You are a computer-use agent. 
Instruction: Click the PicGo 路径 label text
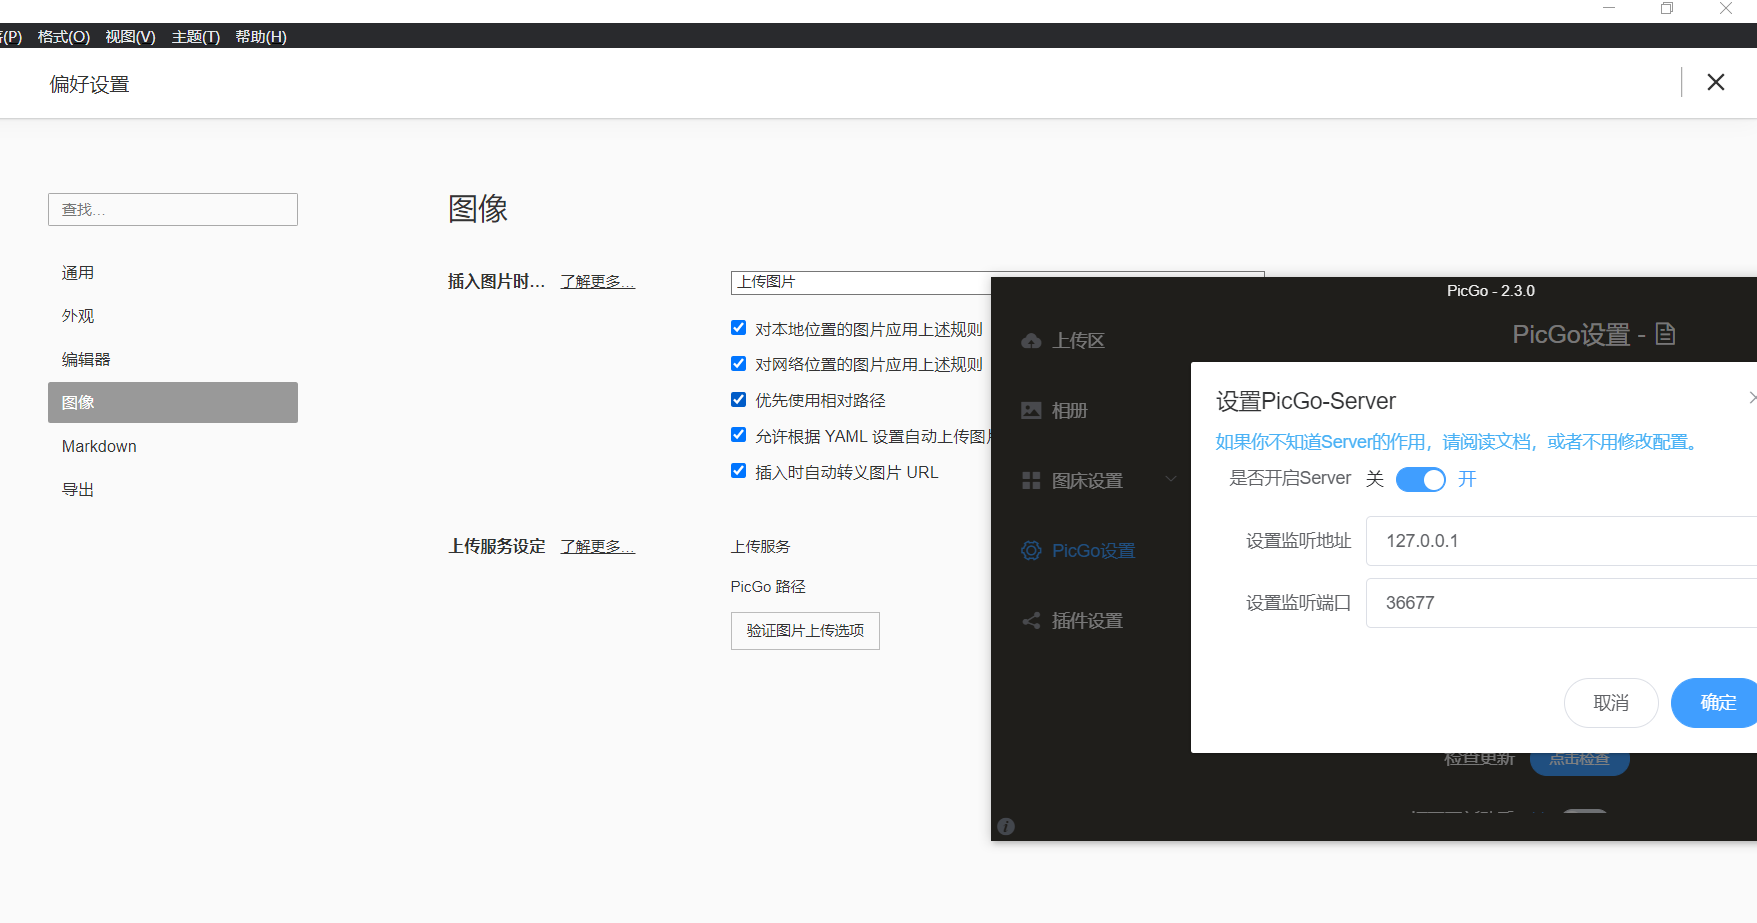pos(768,587)
